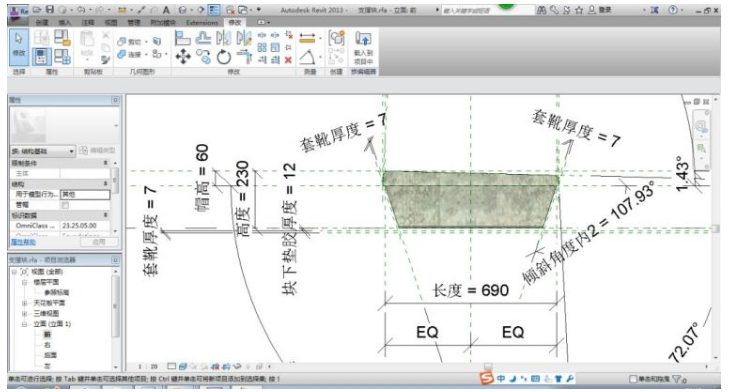Click the Sogou input method S icon

point(486,378)
